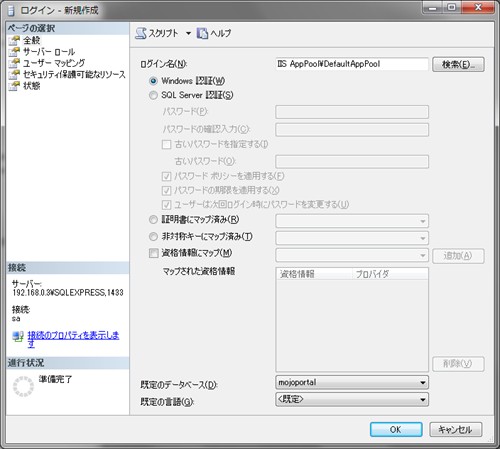Open the Script dropdown arrow

[188, 33]
